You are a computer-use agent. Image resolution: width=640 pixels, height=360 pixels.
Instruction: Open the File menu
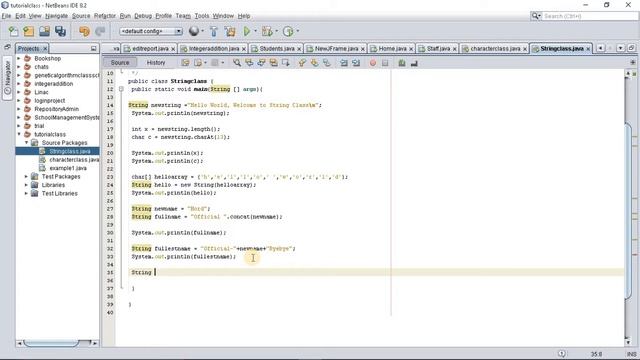6,16
